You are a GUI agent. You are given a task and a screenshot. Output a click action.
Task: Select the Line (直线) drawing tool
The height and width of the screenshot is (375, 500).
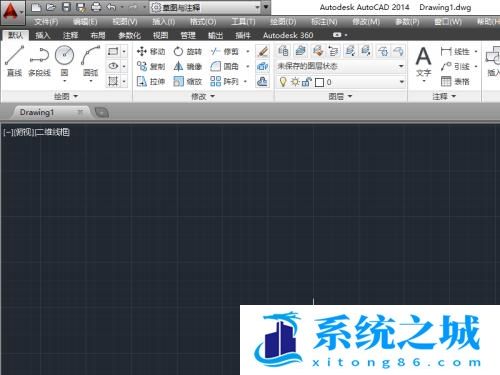(14, 61)
